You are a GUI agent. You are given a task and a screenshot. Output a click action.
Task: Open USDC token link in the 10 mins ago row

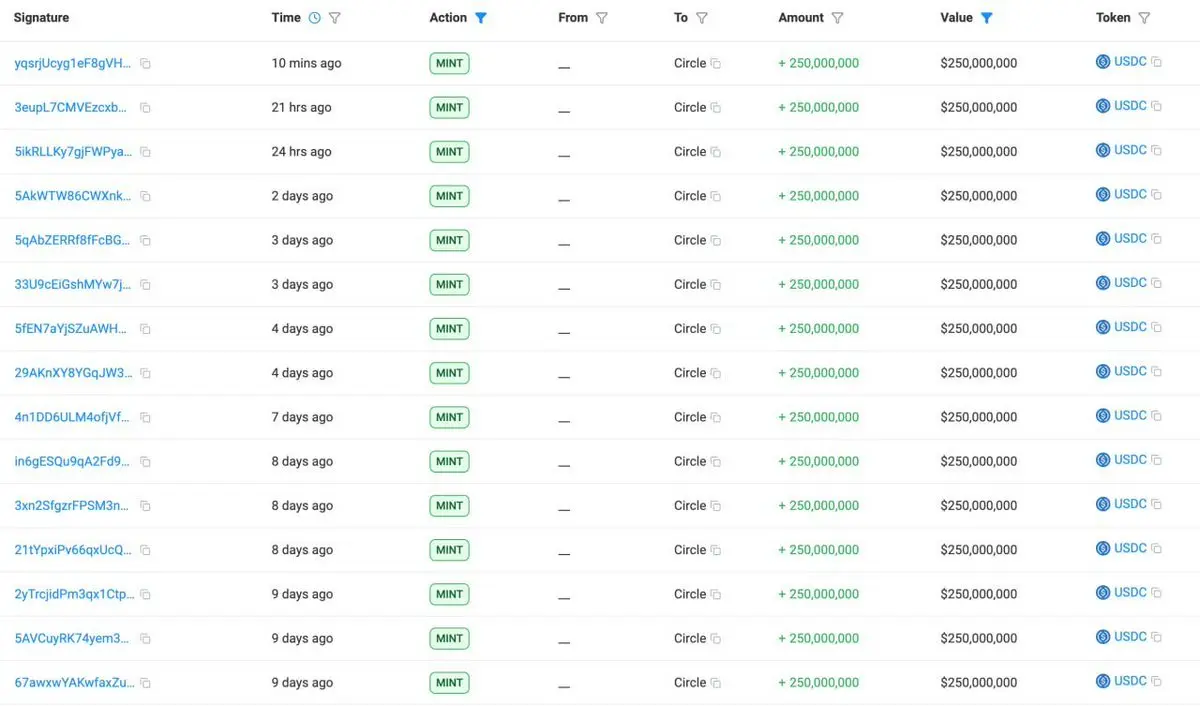pyautogui.click(x=1130, y=62)
